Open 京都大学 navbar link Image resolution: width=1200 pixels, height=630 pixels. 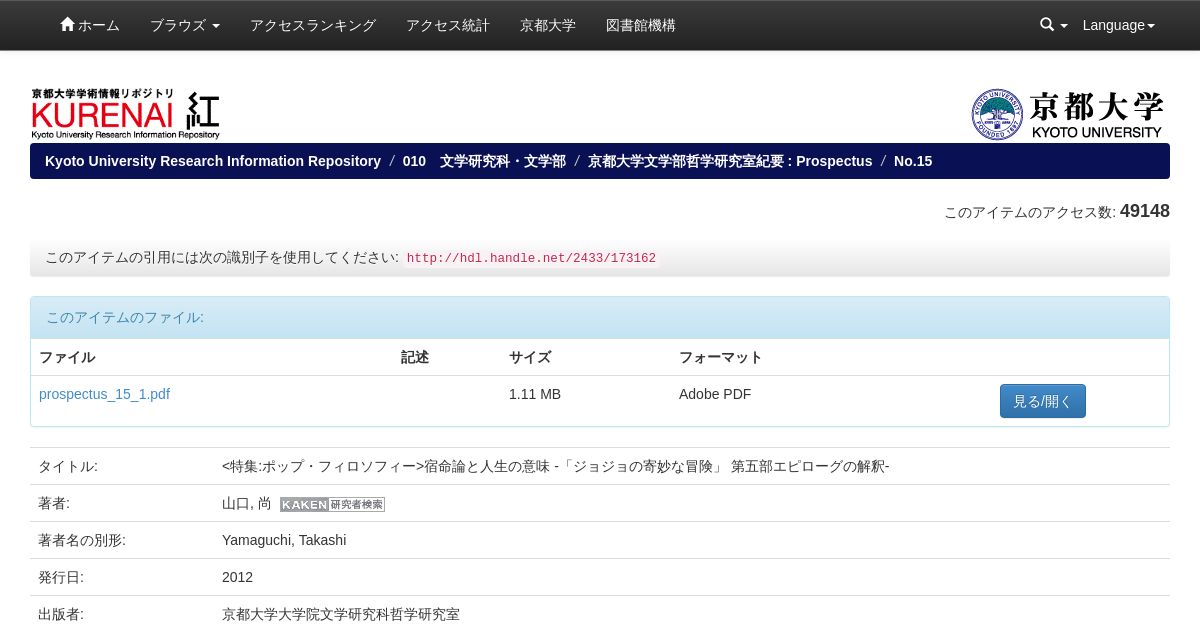coord(548,25)
